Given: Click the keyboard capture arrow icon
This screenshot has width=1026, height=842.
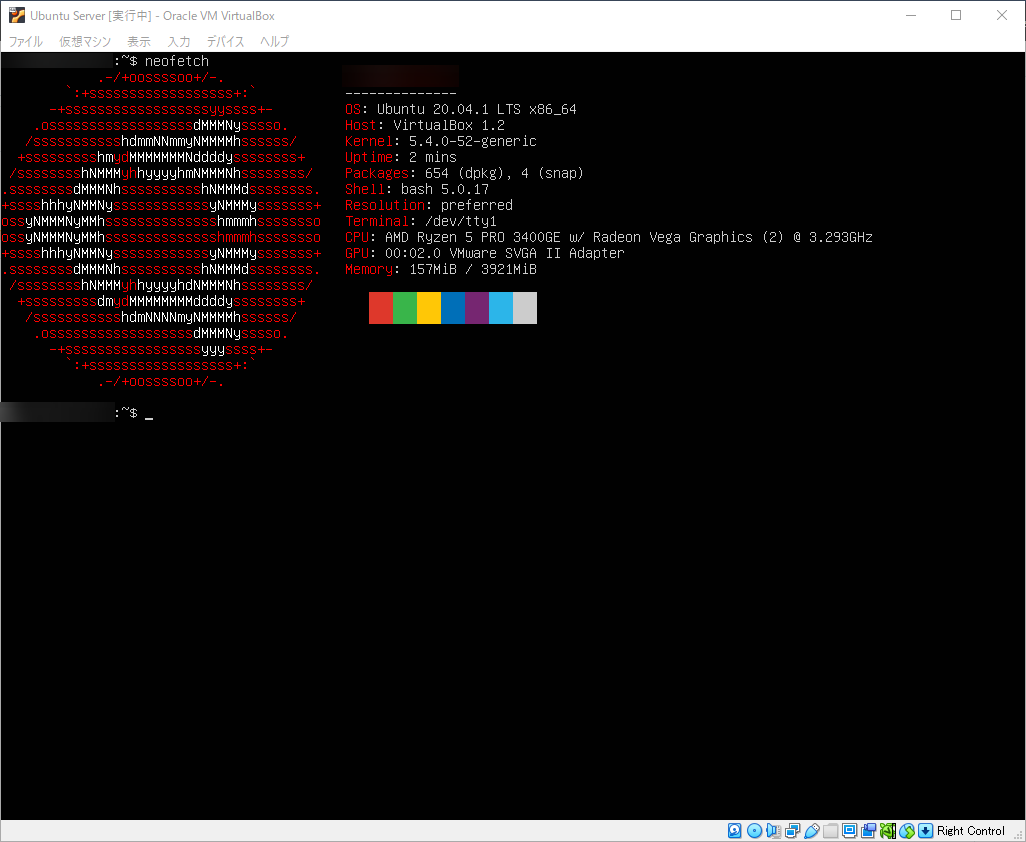Looking at the screenshot, I should [925, 830].
